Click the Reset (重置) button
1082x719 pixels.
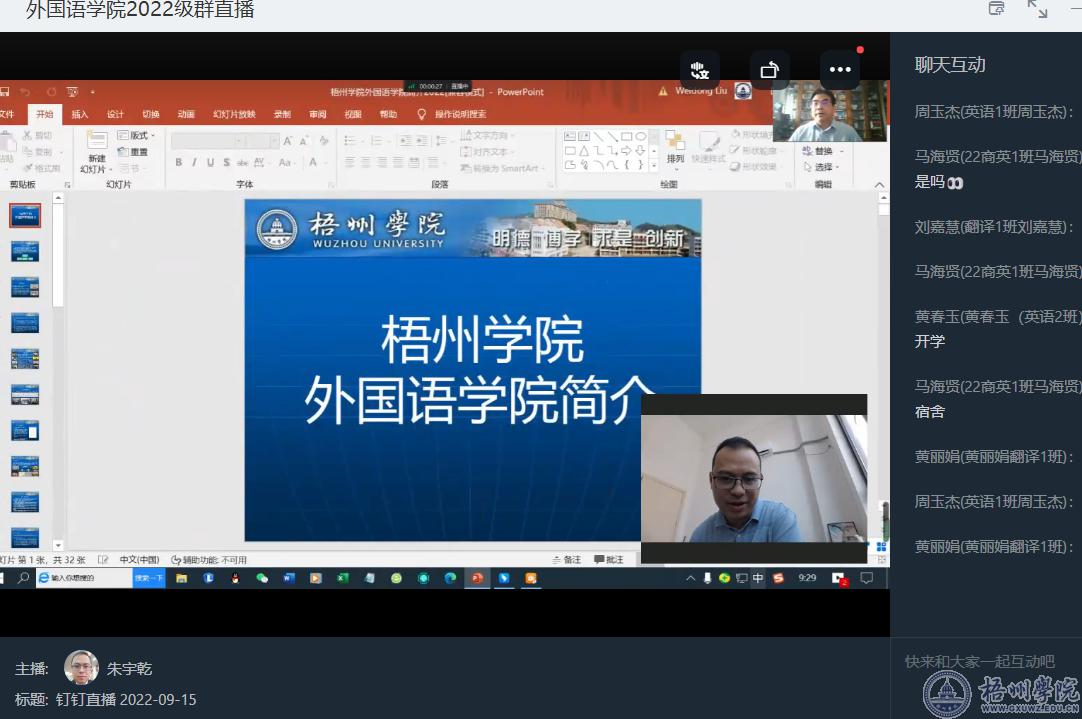click(133, 152)
